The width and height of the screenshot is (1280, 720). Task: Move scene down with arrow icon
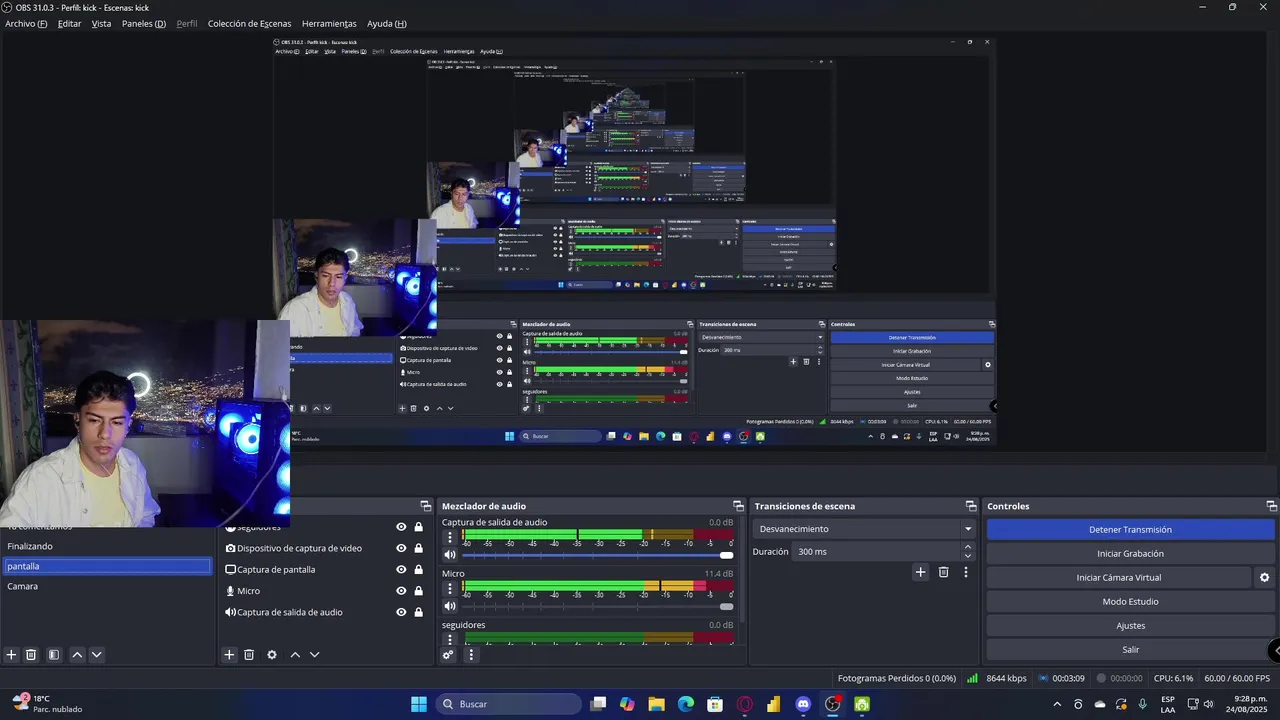pyautogui.click(x=96, y=655)
